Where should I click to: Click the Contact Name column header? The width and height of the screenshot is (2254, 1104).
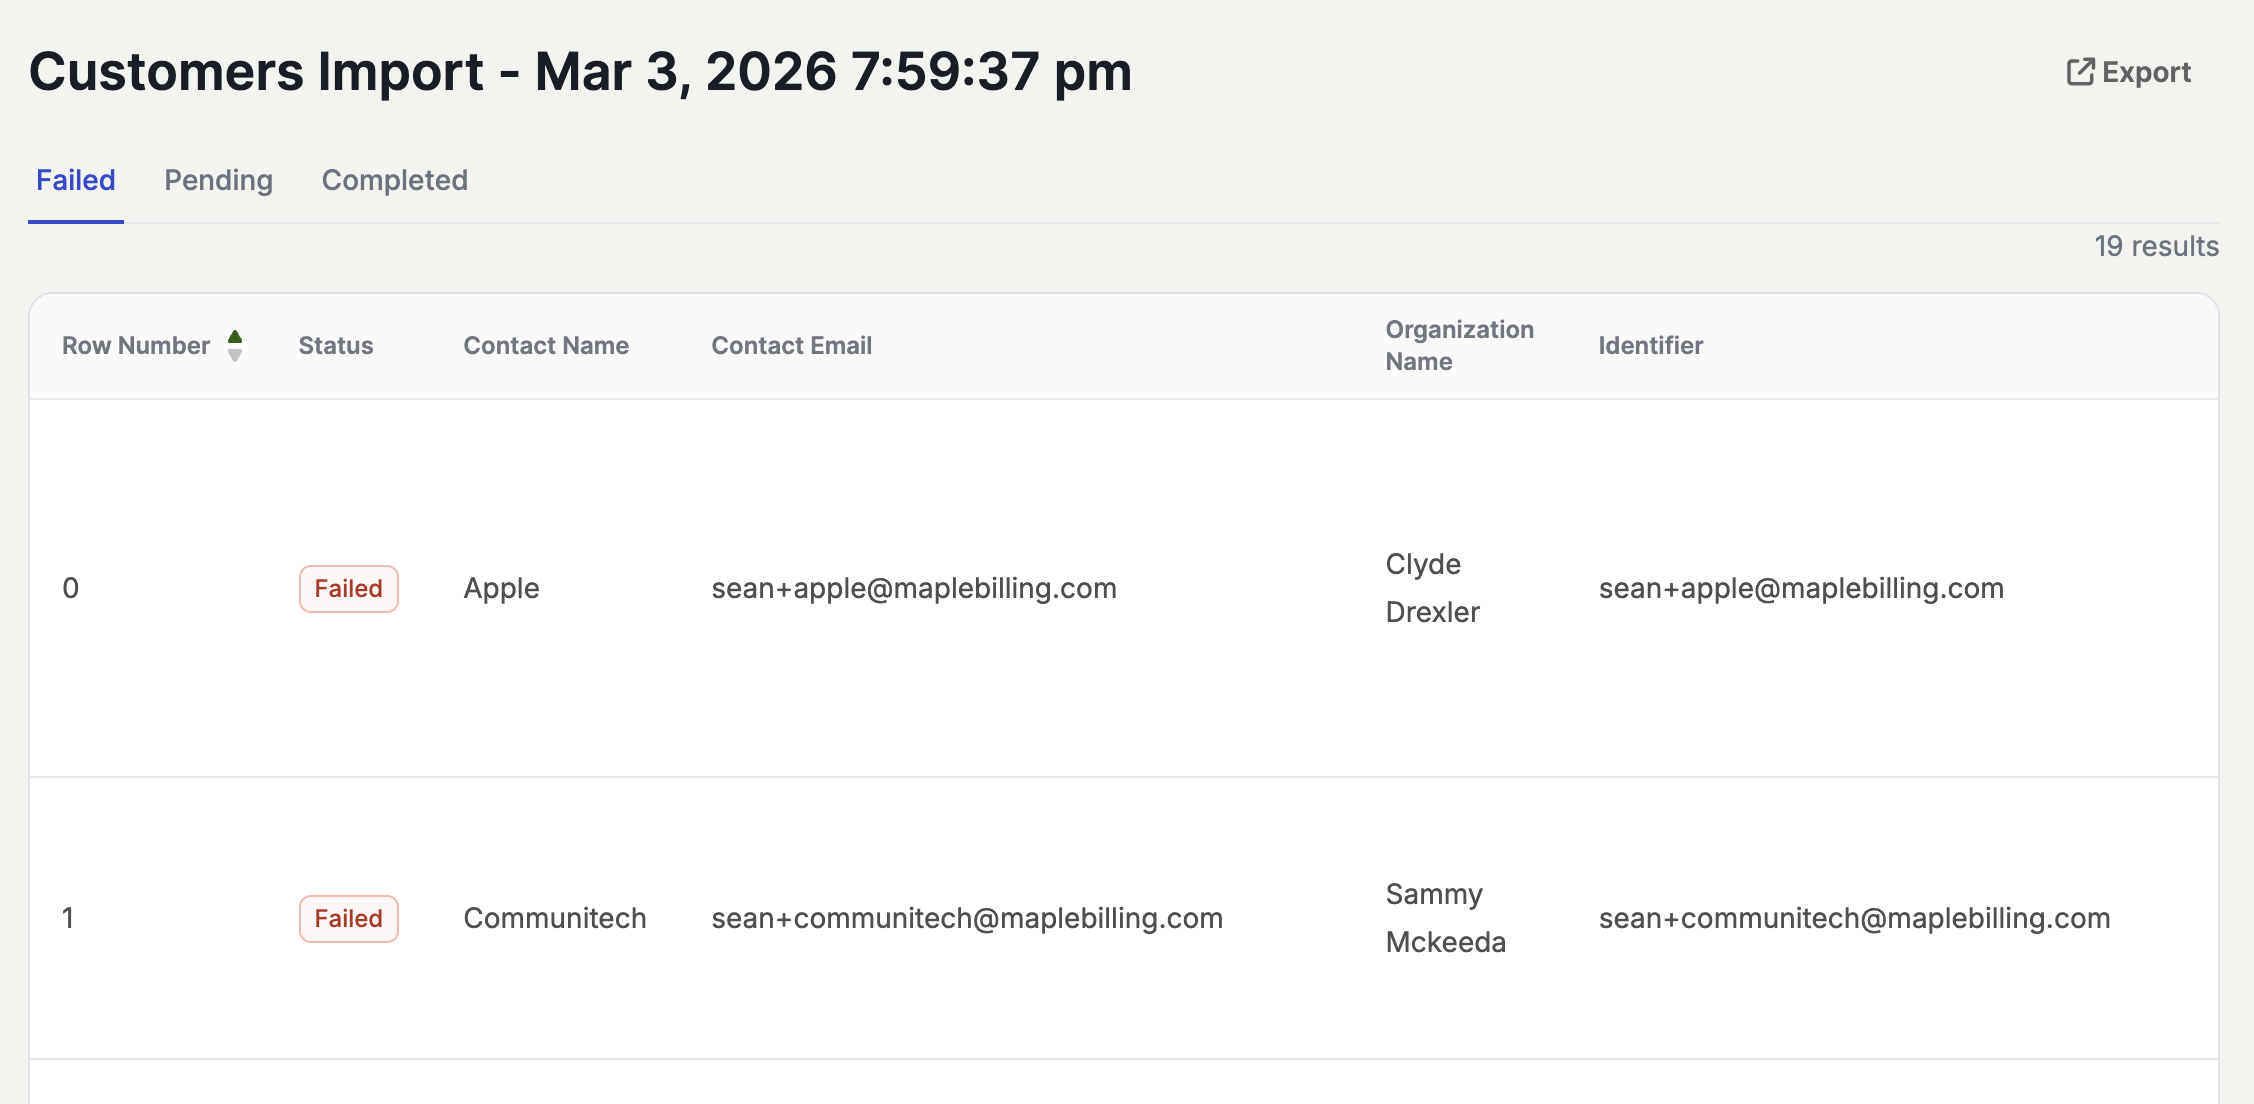pyautogui.click(x=546, y=346)
